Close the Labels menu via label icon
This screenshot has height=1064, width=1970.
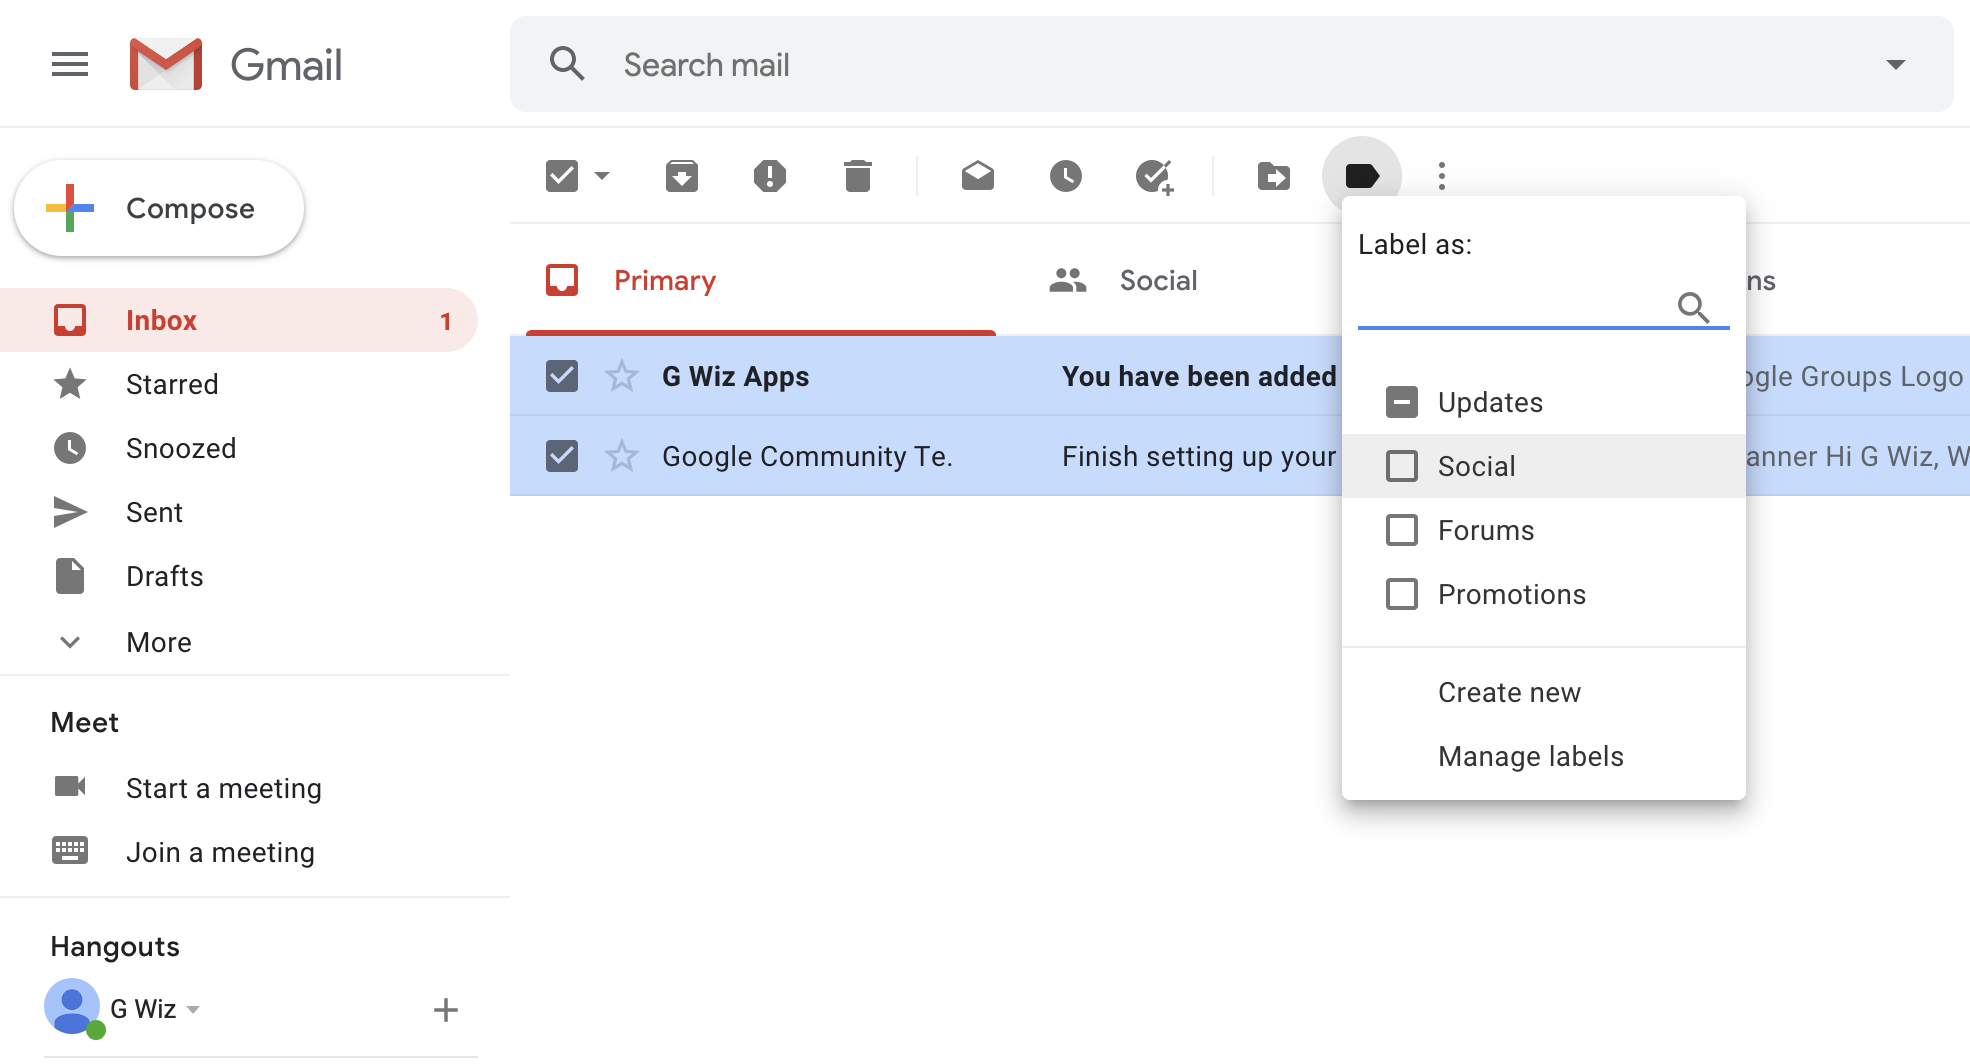tap(1362, 176)
